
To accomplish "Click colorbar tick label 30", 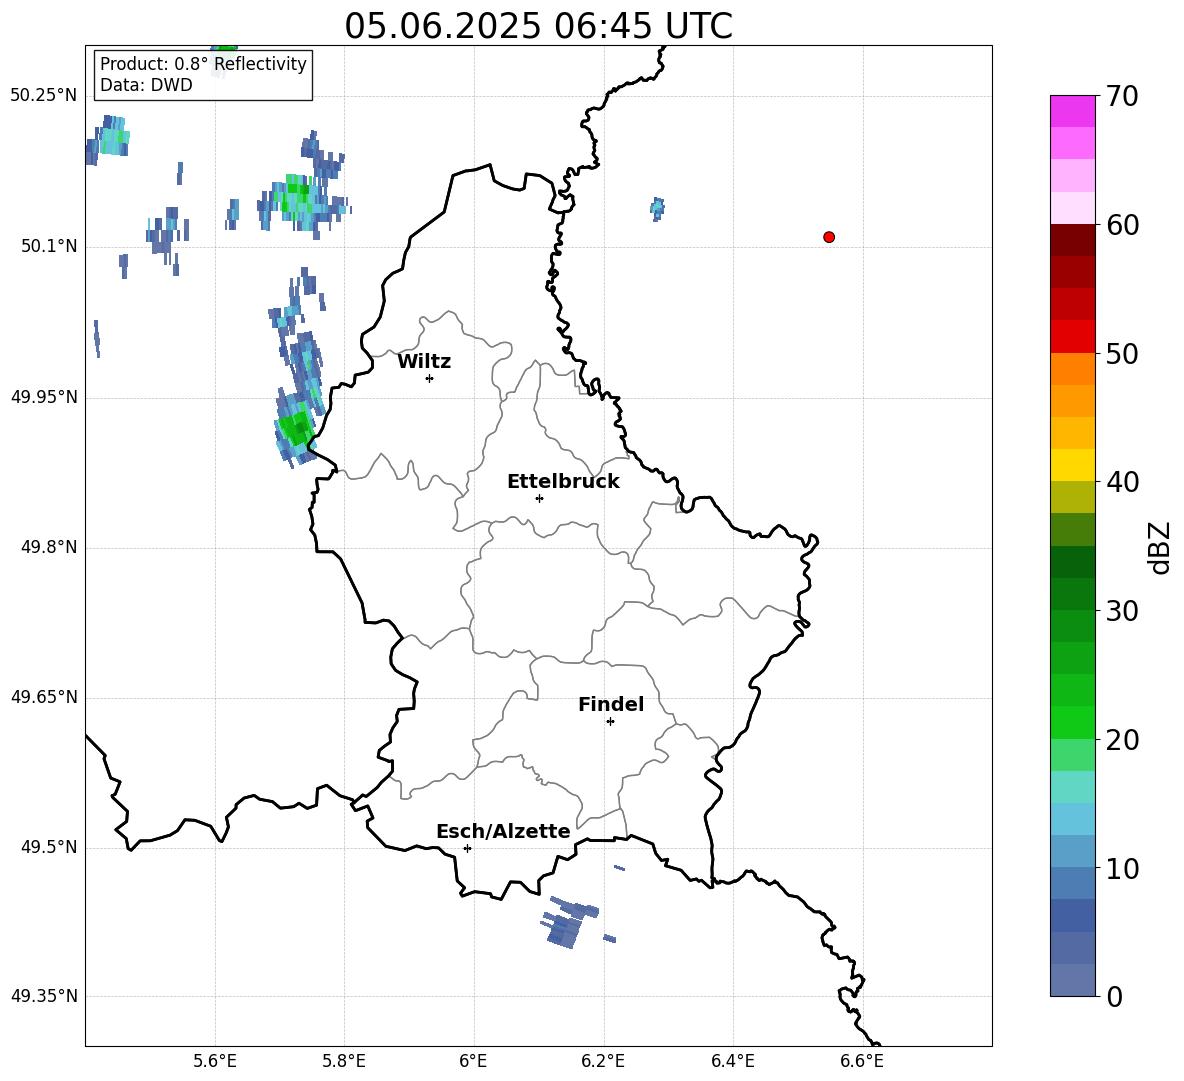I will point(1122,611).
